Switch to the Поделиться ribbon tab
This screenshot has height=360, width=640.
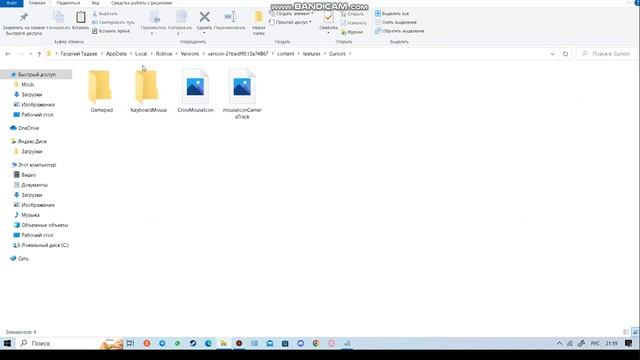tap(68, 3)
